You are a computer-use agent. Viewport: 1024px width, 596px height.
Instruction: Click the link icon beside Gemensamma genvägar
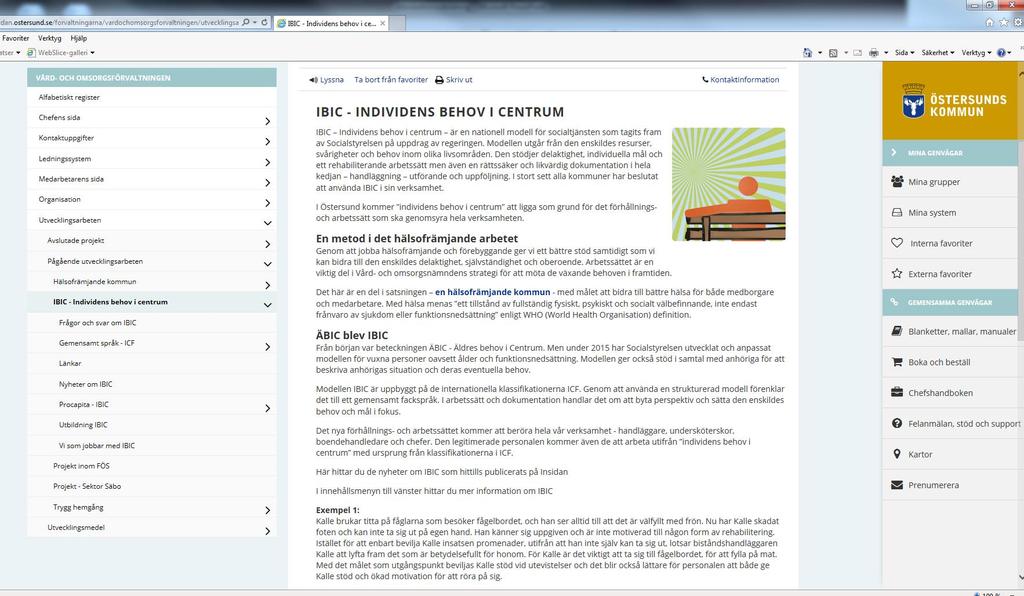click(894, 302)
